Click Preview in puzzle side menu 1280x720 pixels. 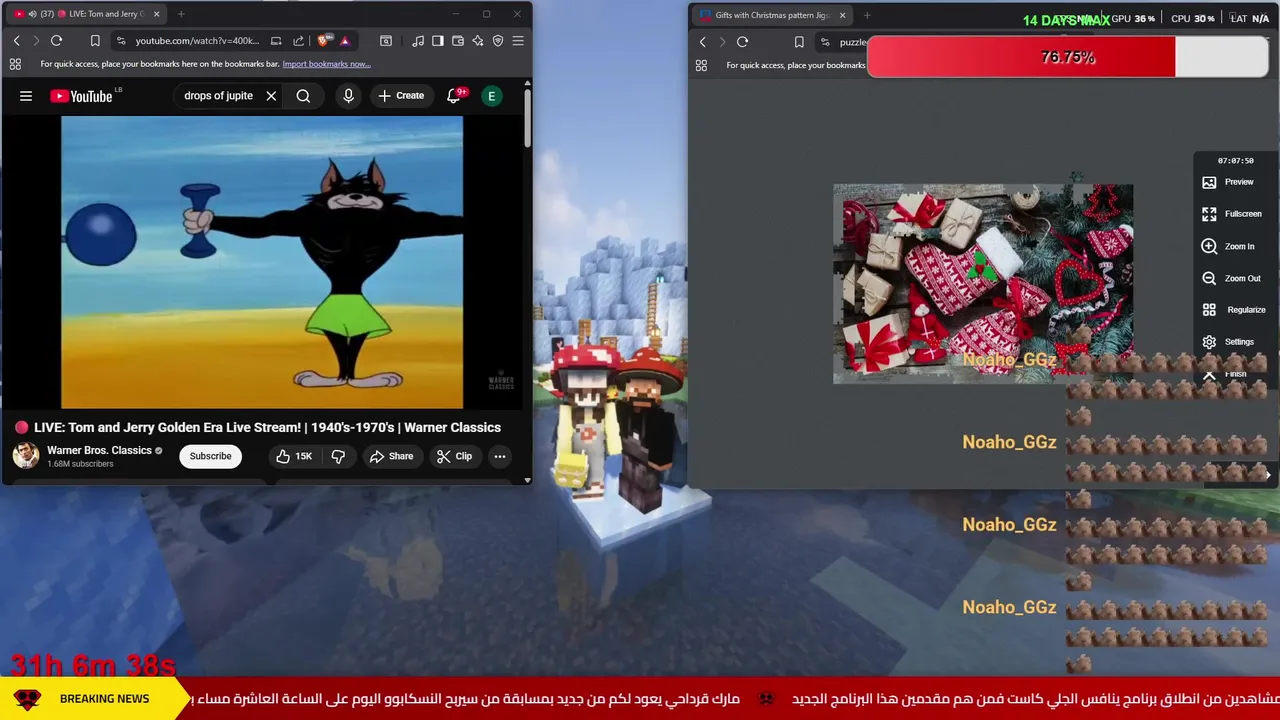click(1230, 182)
